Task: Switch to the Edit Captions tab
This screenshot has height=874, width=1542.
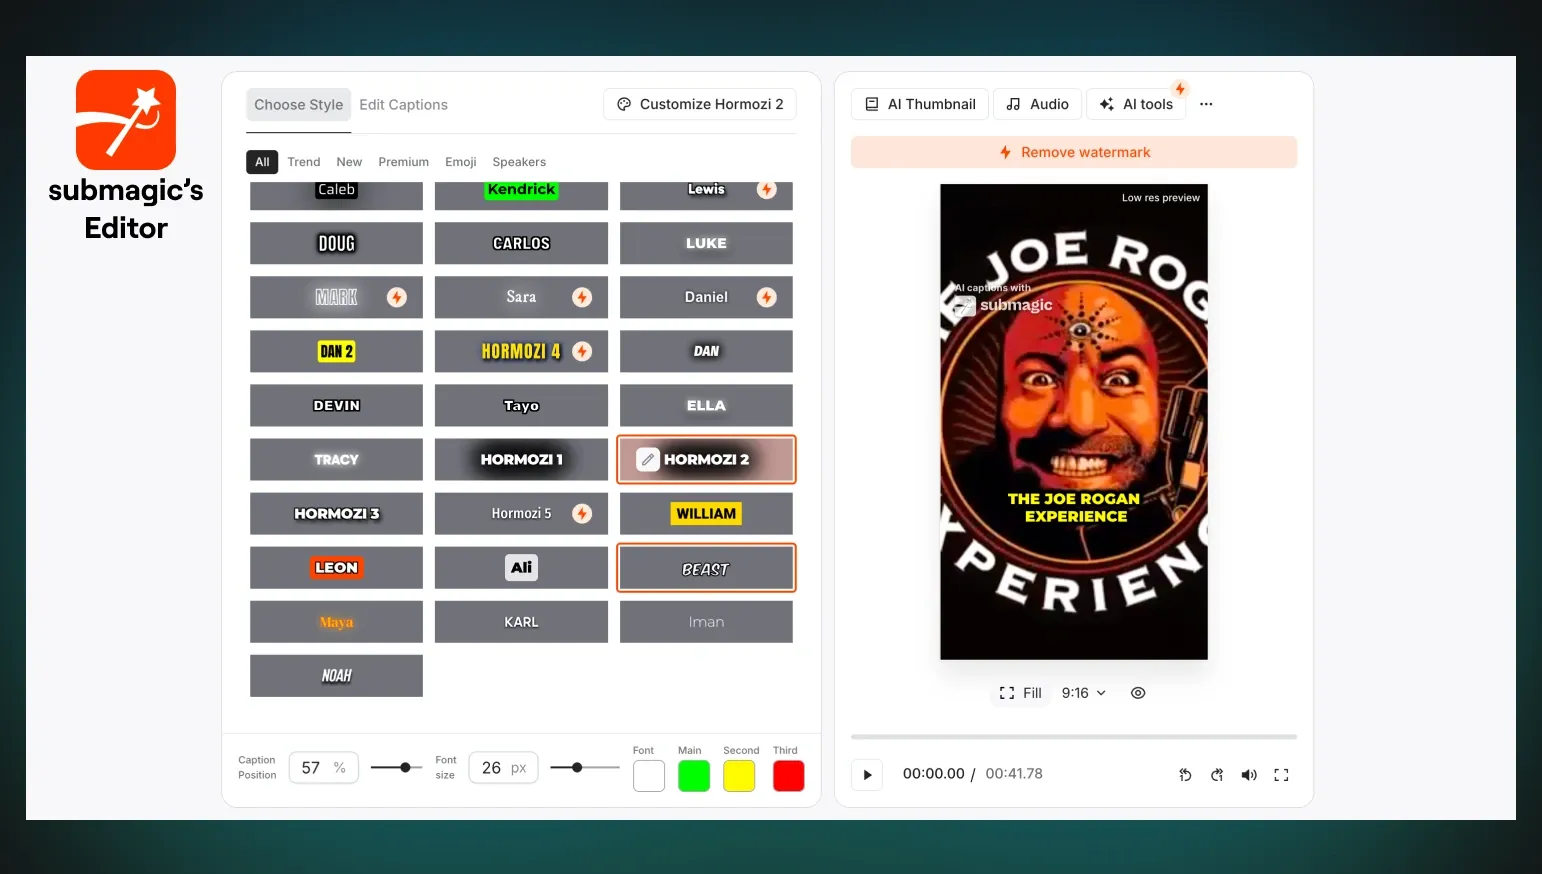Action: 403,105
